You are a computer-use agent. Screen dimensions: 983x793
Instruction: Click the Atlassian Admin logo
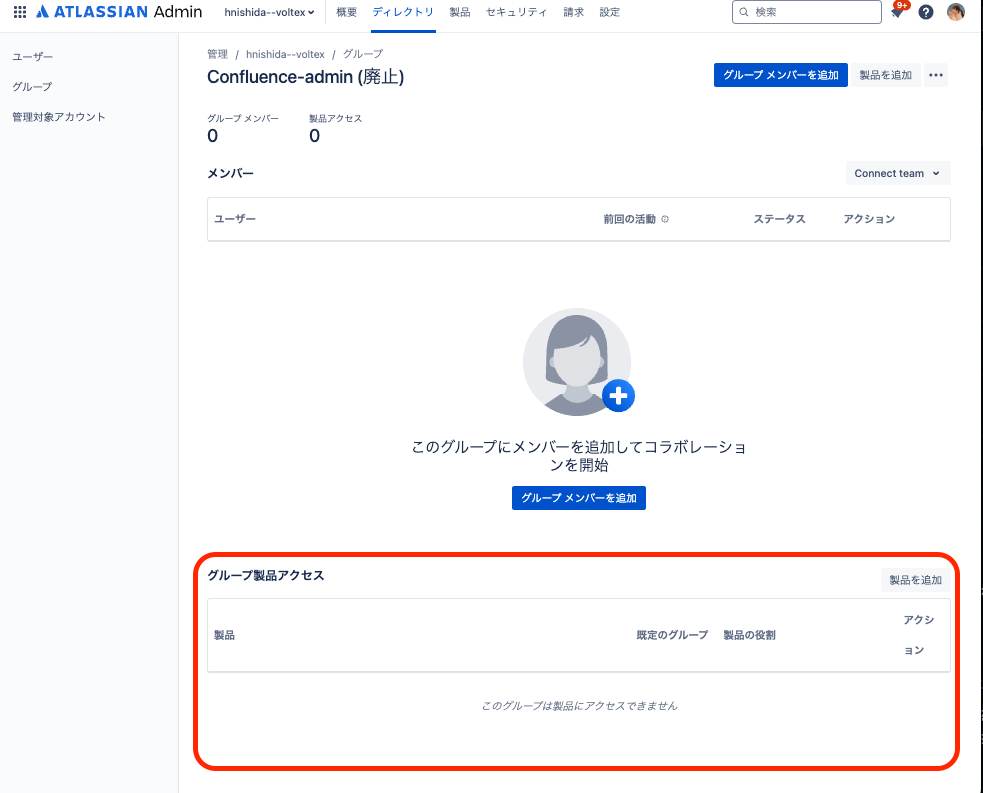point(119,12)
